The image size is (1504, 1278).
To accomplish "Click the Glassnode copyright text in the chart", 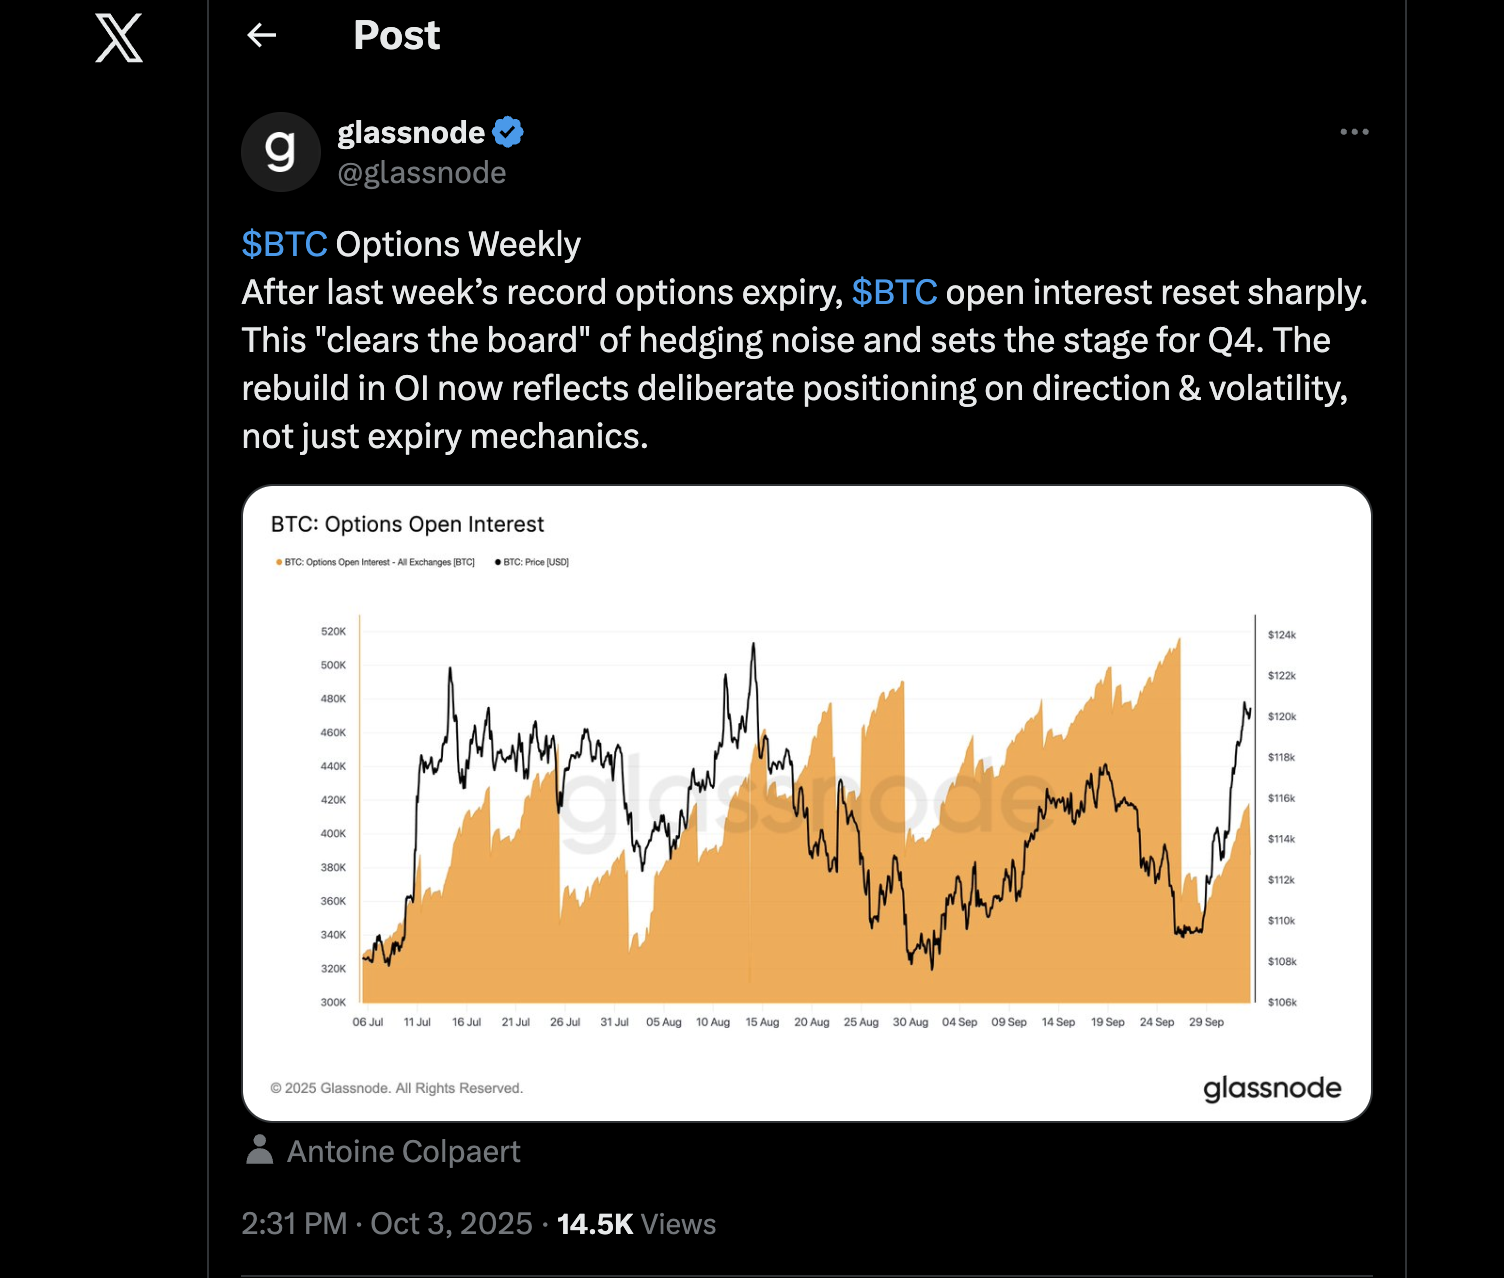I will pyautogui.click(x=397, y=1088).
